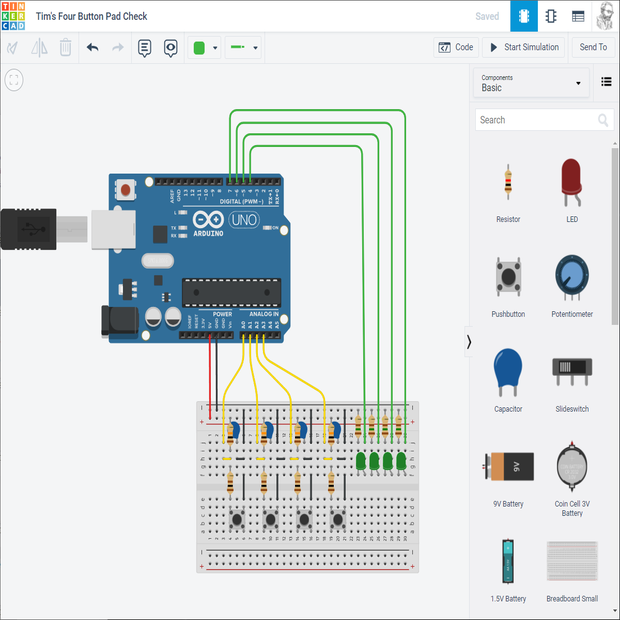The image size is (620, 620).
Task: Open the wire color dropdown
Action: (x=204, y=47)
